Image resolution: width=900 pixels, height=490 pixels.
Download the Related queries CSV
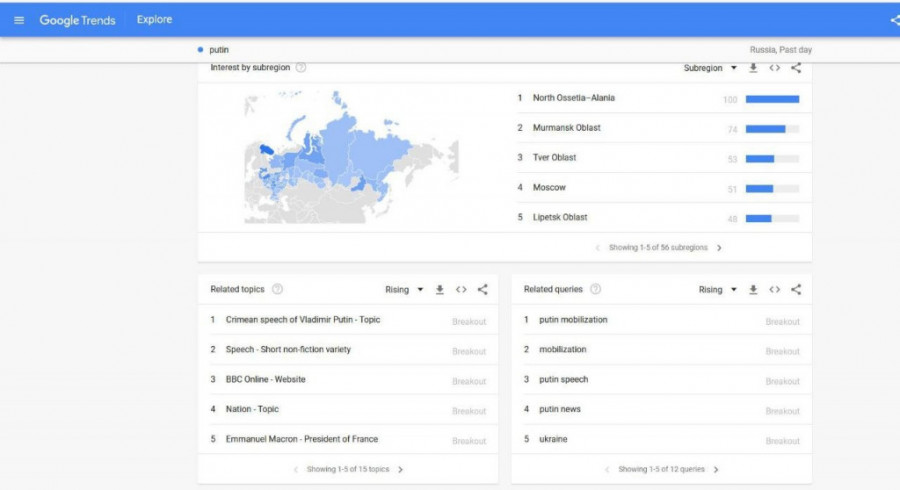[753, 290]
